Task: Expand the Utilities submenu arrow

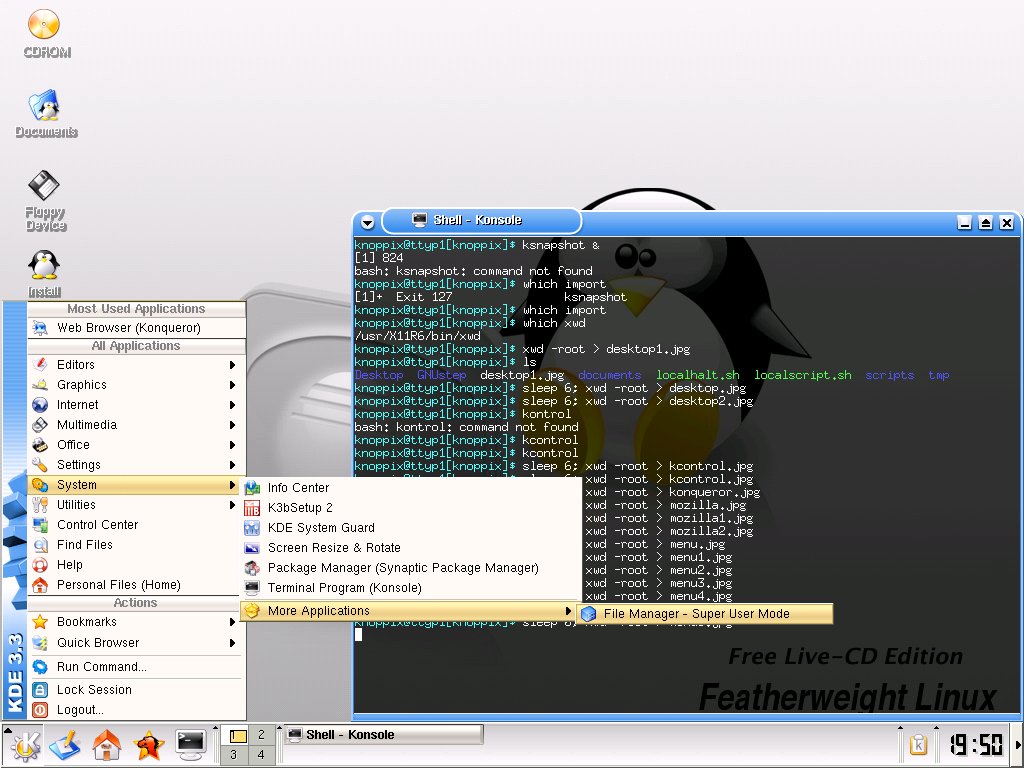Action: click(232, 505)
